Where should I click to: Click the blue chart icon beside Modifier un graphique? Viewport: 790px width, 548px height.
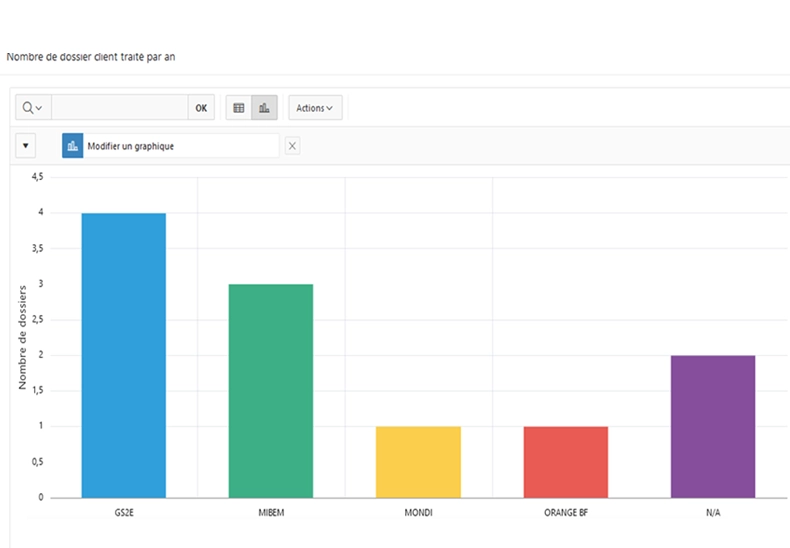pyautogui.click(x=72, y=146)
